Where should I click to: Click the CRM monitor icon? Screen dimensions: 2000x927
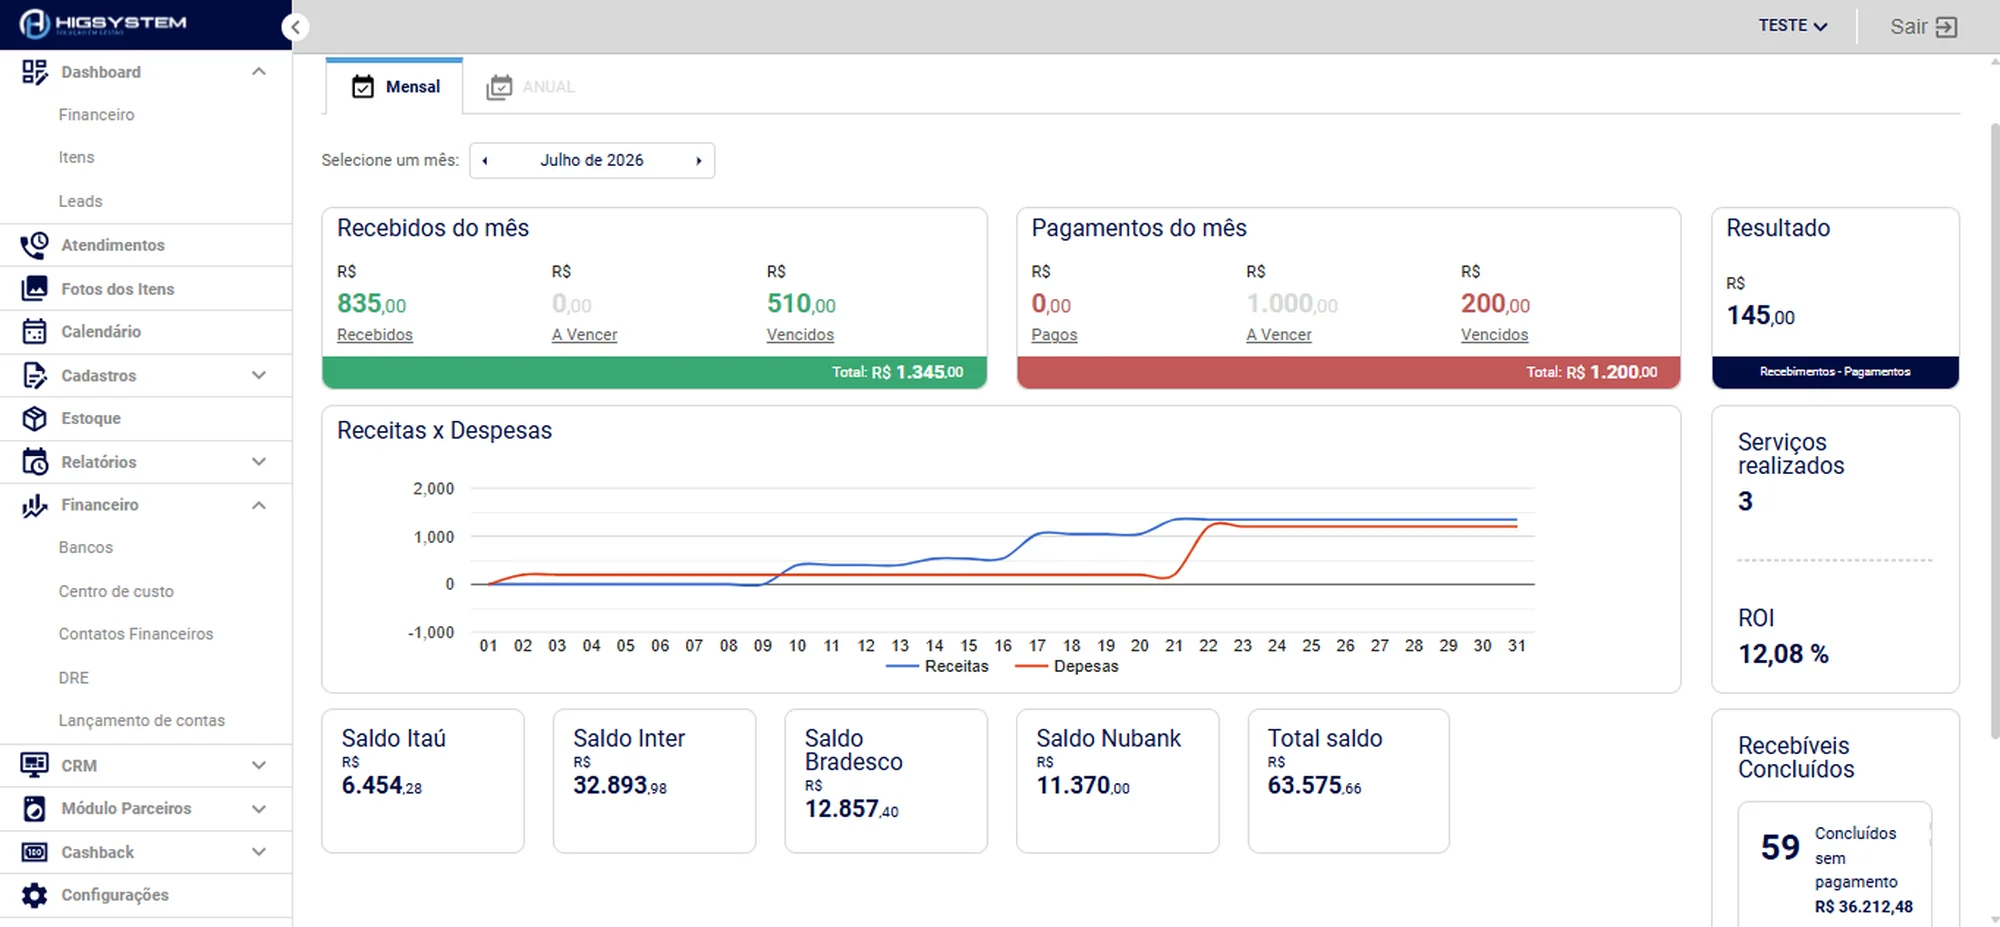pos(34,766)
